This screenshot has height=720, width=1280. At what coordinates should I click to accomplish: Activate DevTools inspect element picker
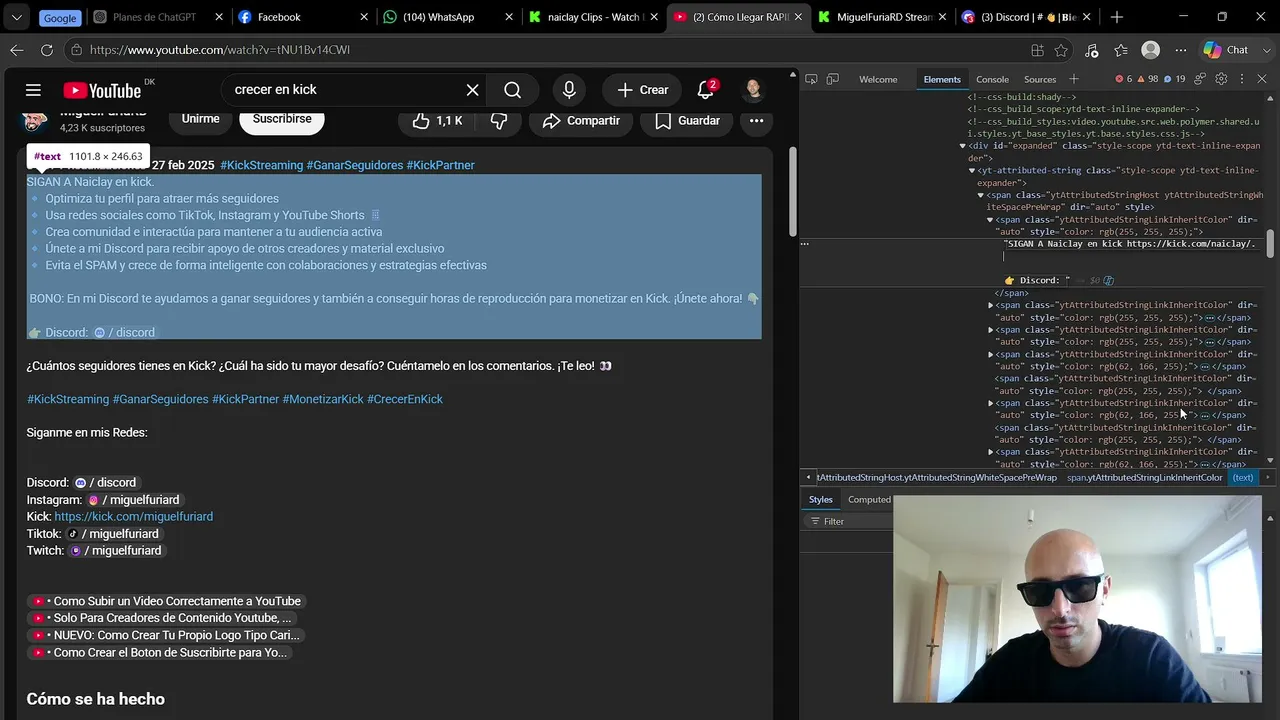pos(811,79)
